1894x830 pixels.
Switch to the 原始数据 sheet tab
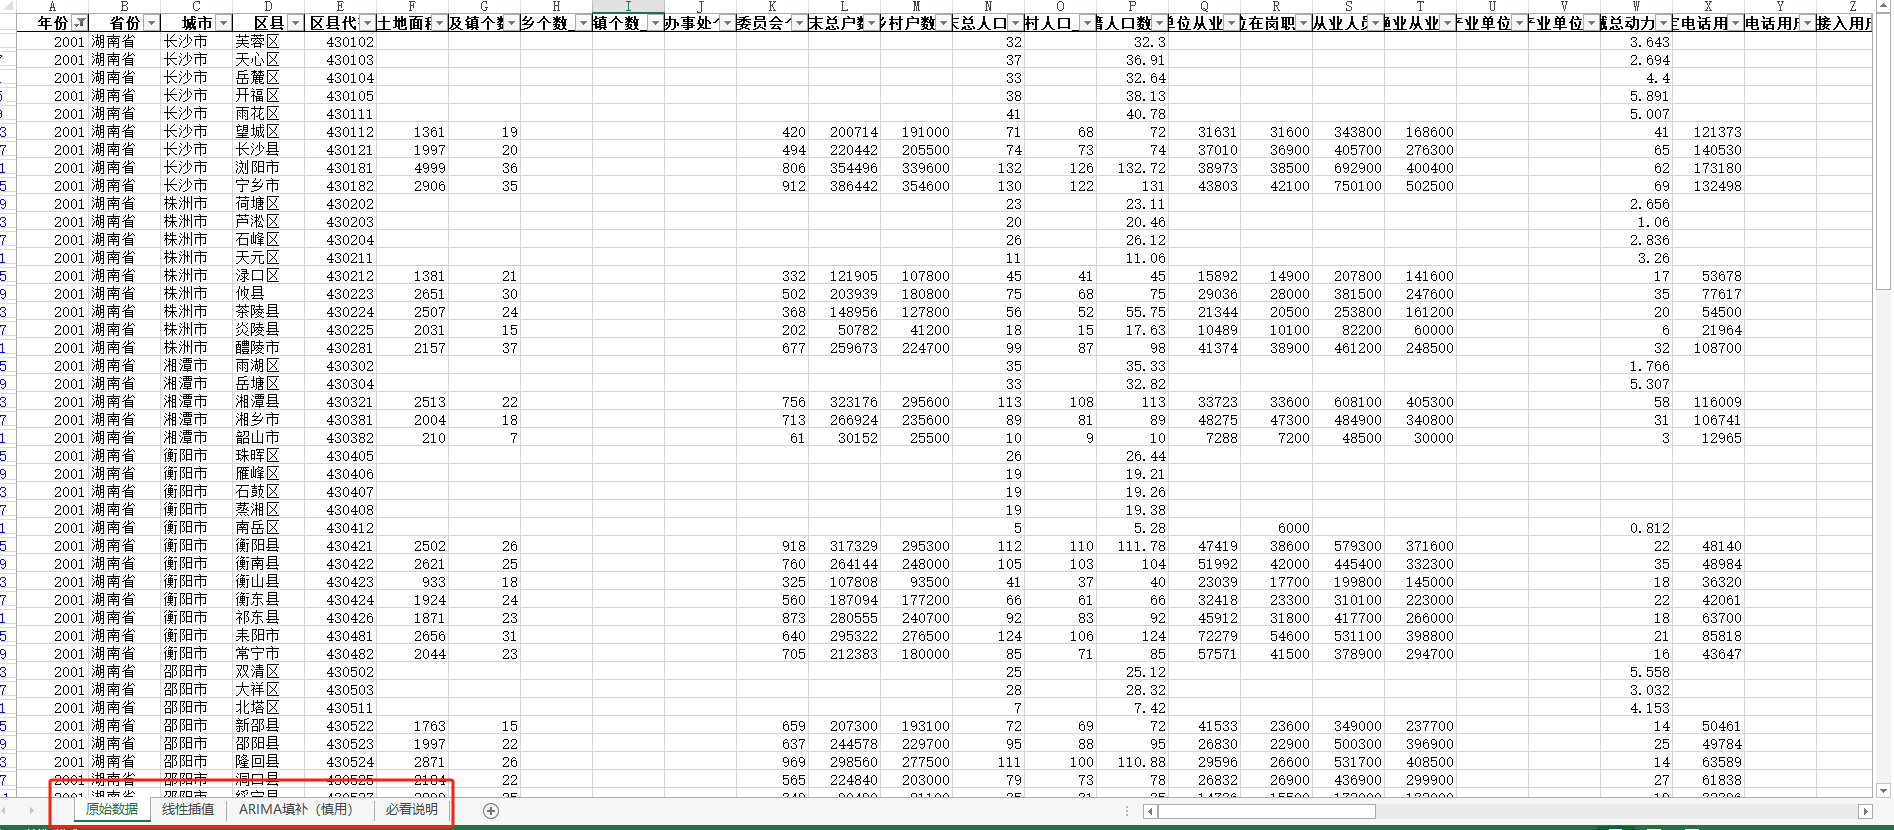pyautogui.click(x=112, y=809)
